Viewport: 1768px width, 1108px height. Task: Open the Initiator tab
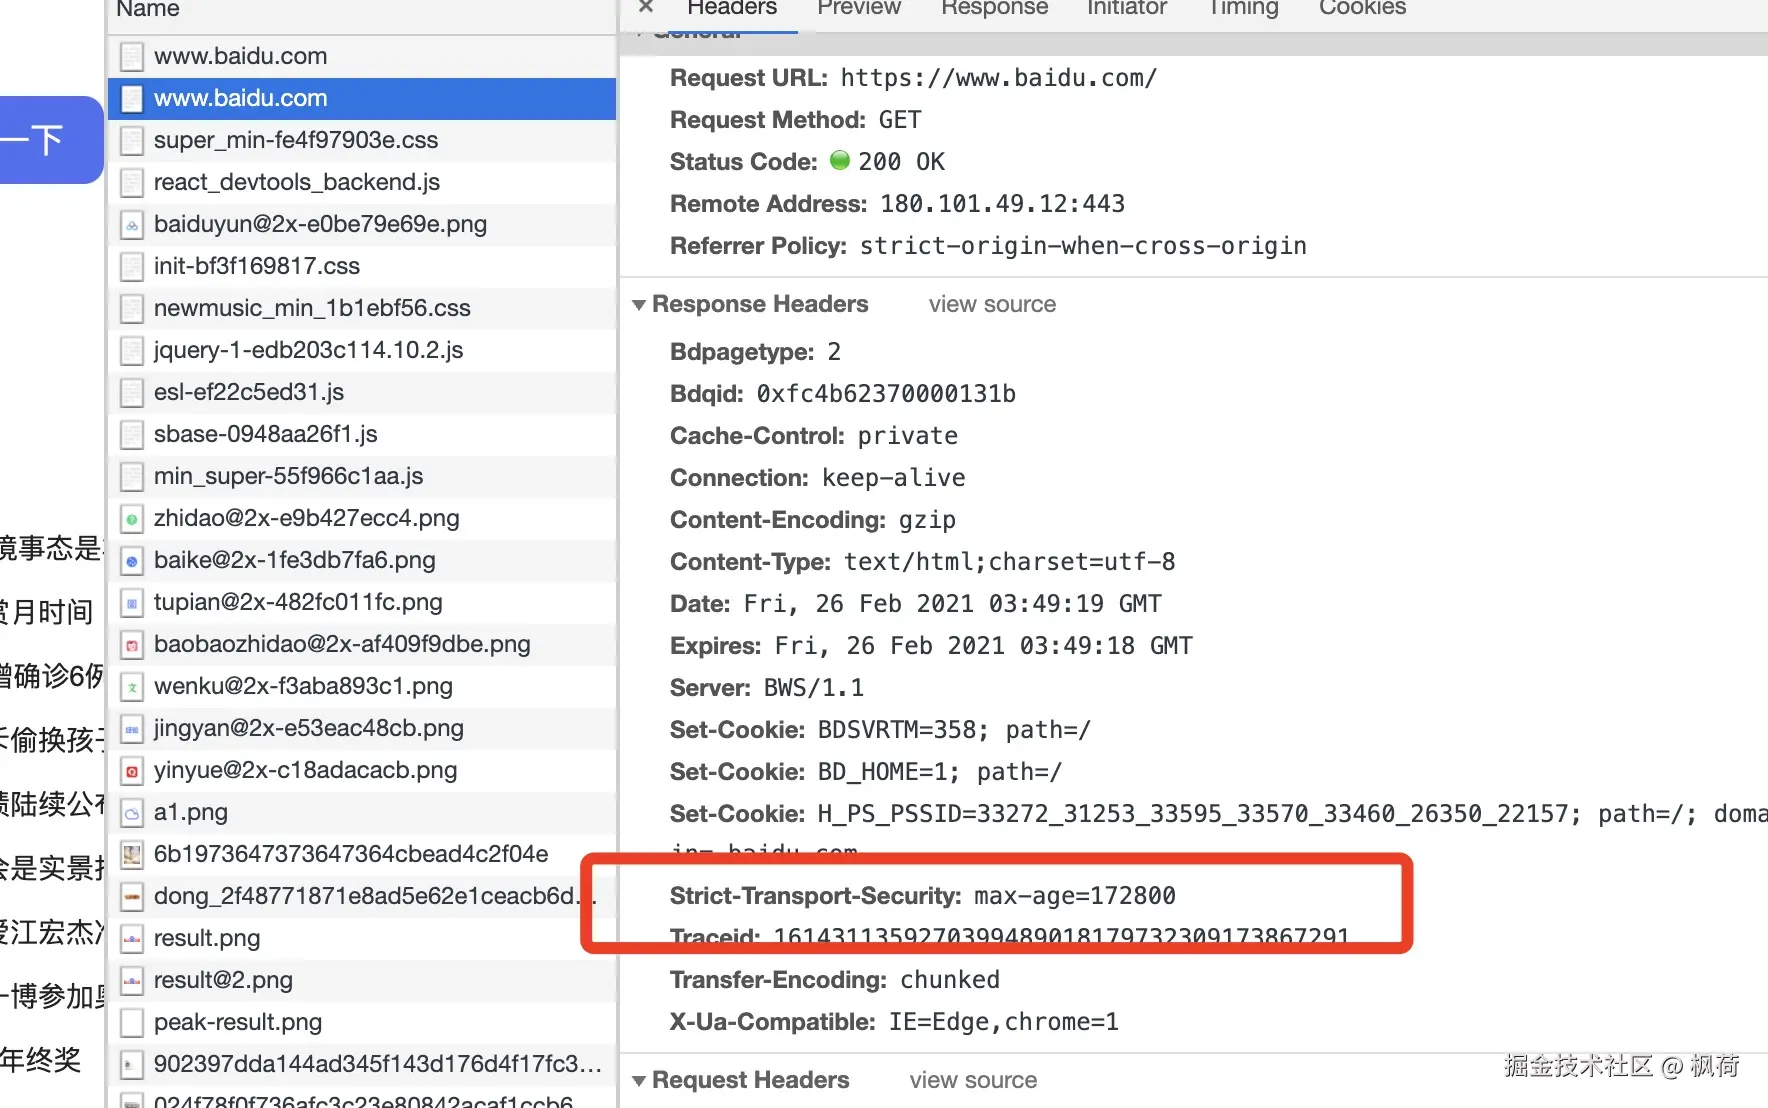(x=1126, y=8)
